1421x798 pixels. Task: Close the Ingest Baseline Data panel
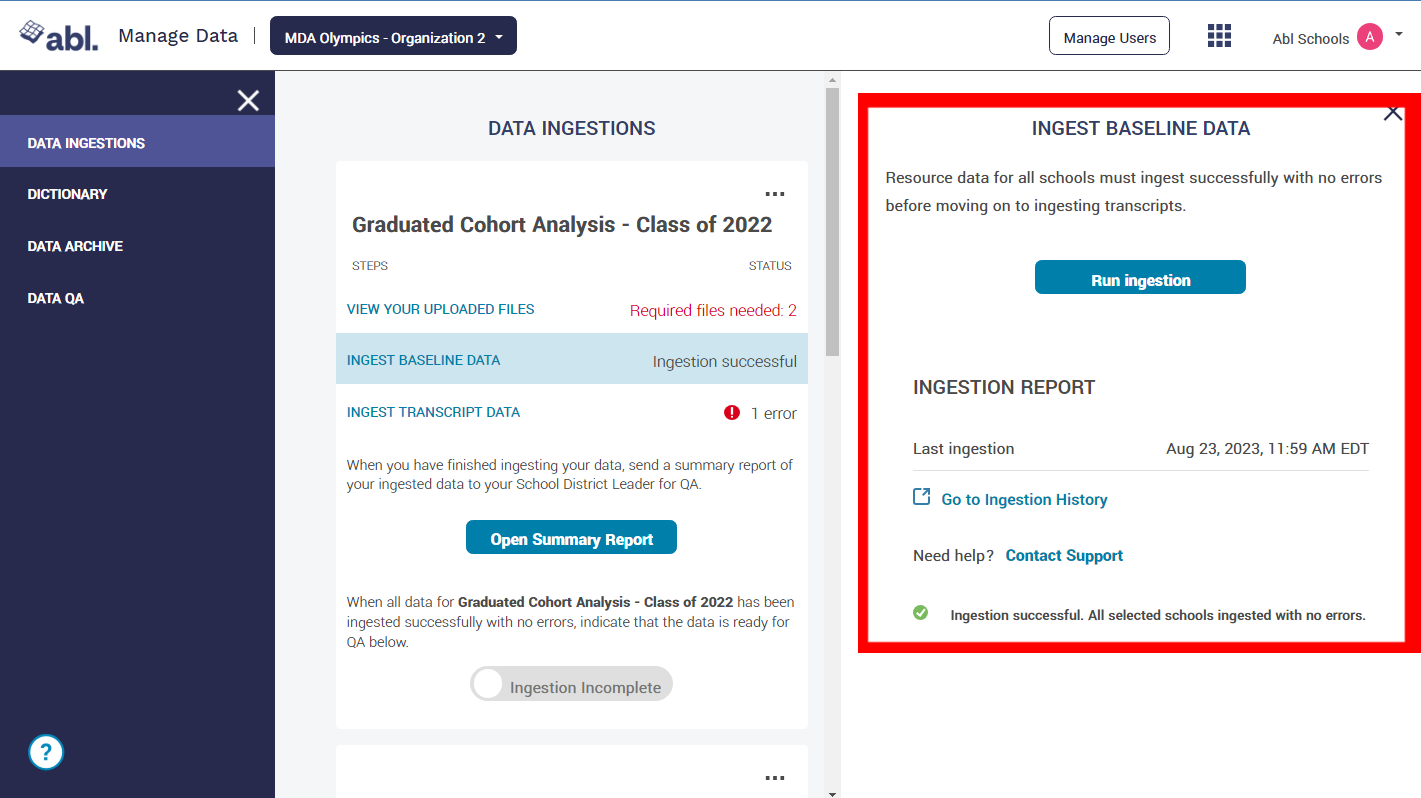1393,113
